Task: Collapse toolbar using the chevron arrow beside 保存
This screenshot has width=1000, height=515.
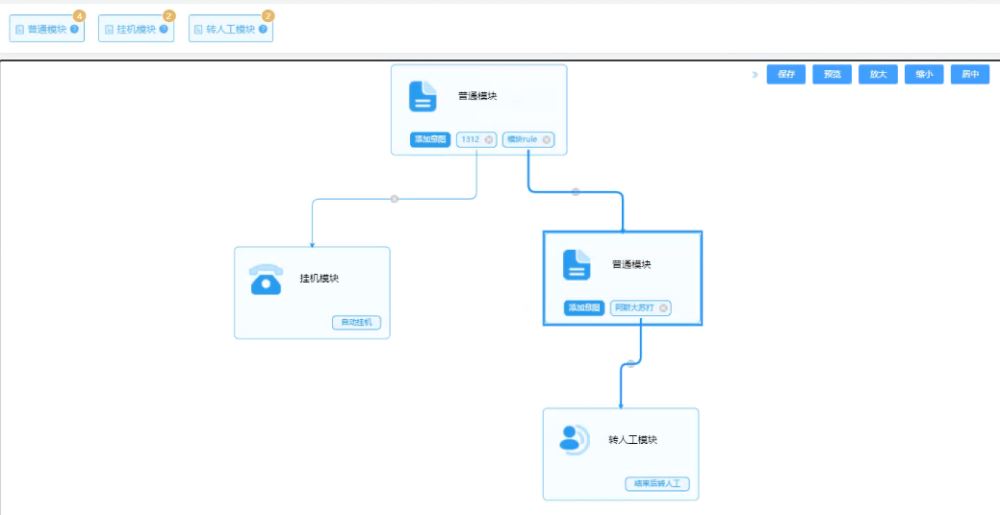Action: click(754, 74)
